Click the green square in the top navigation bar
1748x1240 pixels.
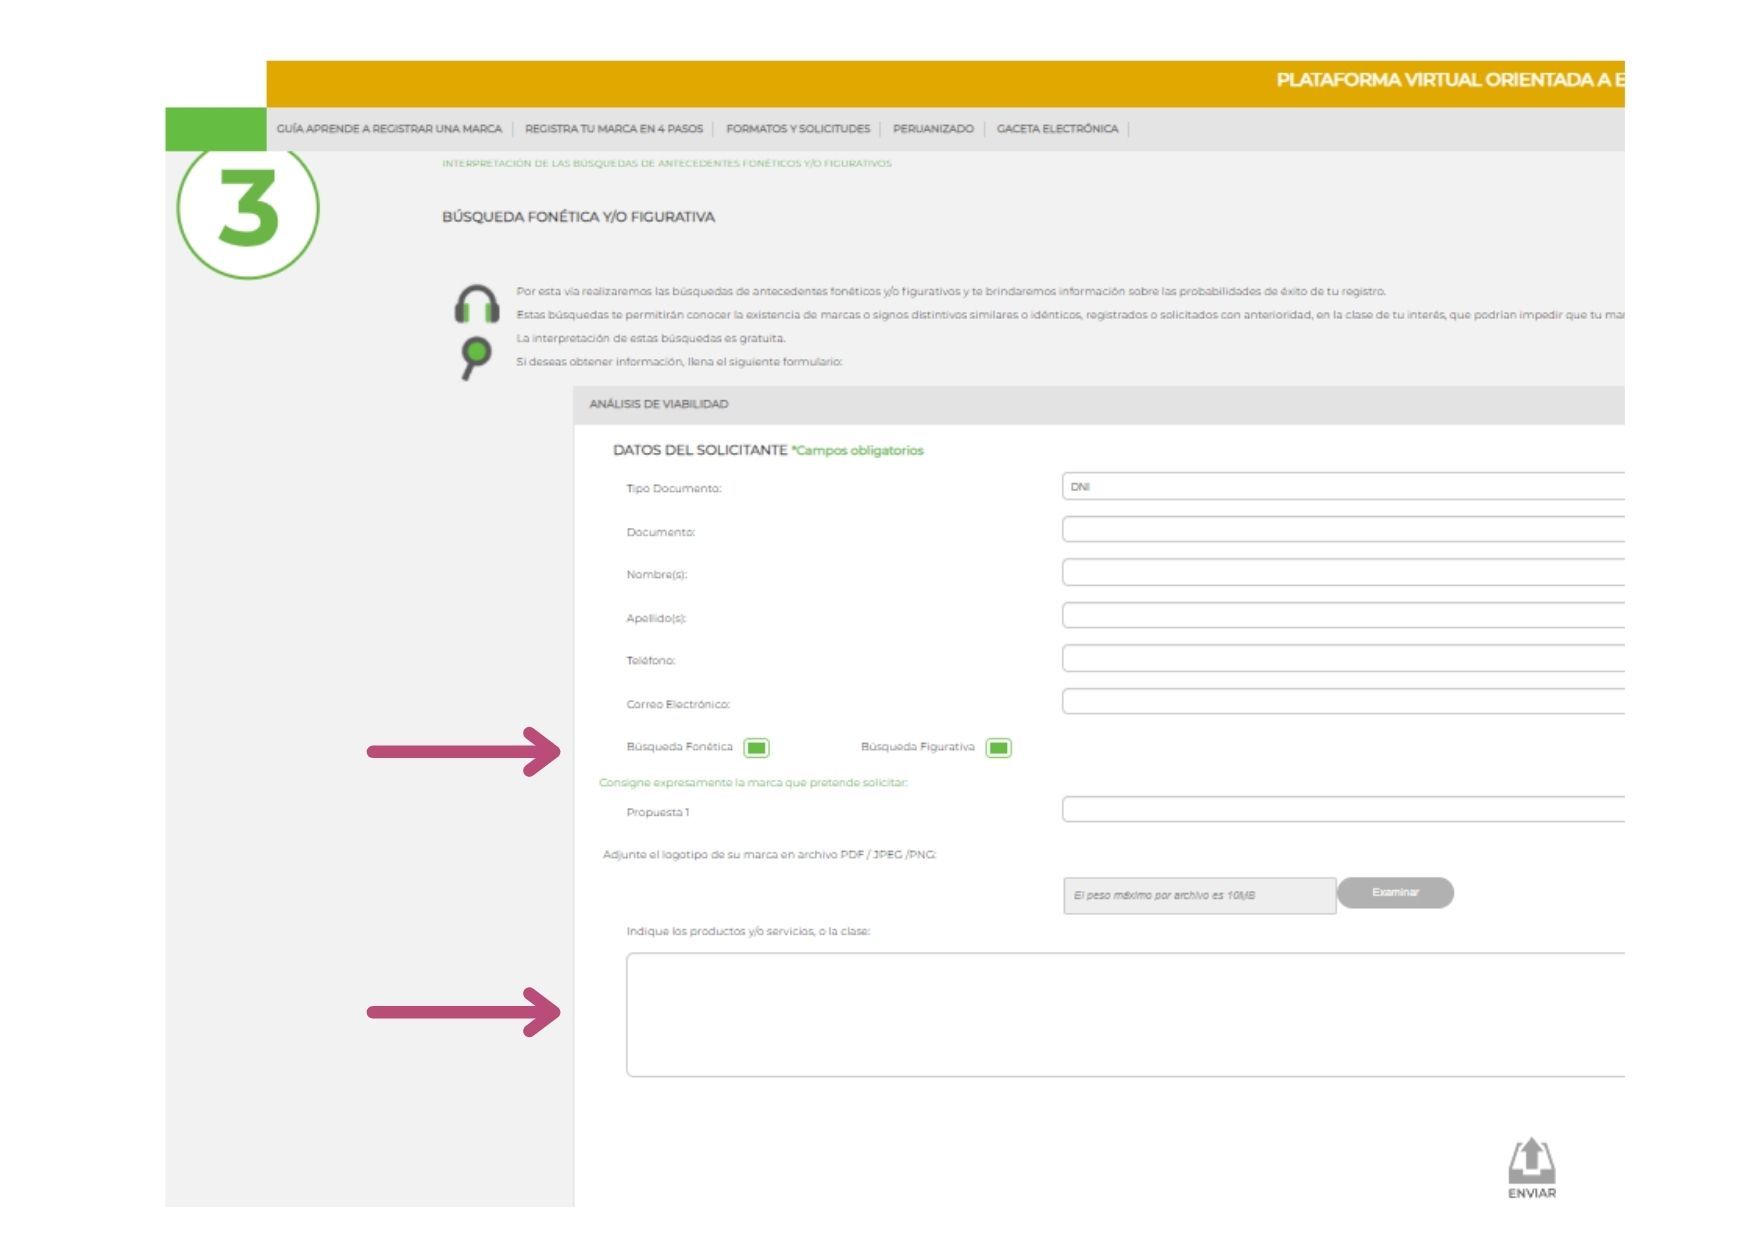[x=214, y=128]
